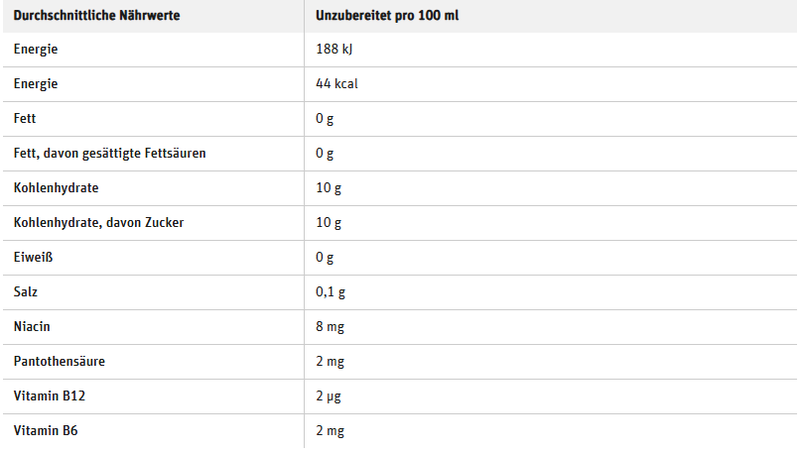Select the 8 mg Niacin value
Screen dimensions: 799x452
pyautogui.click(x=330, y=327)
